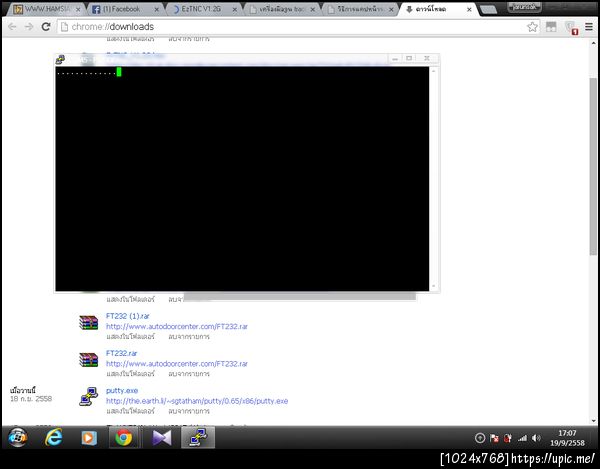The width and height of the screenshot is (600, 469).
Task: Open Visual Studio from taskbar
Action: pyautogui.click(x=161, y=437)
